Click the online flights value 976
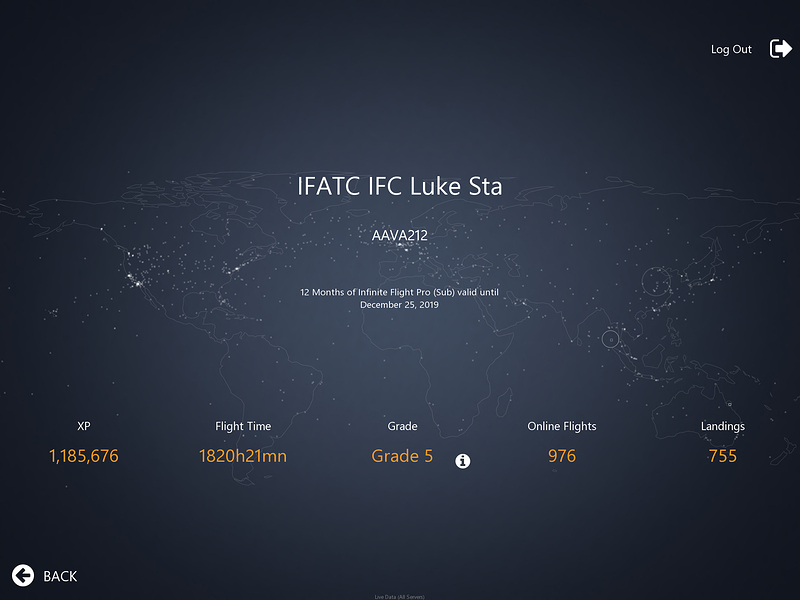 click(562, 456)
